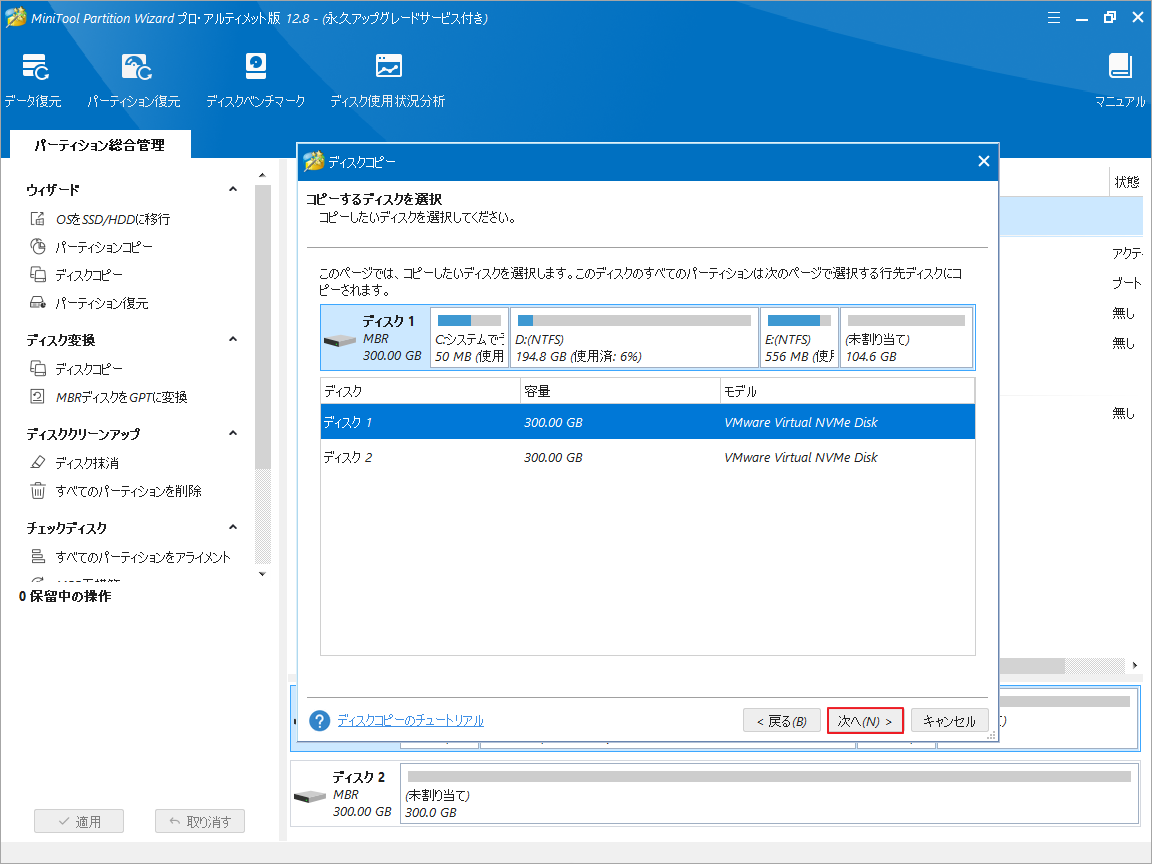Click ディスク 1 drive icon in dialog map
Image resolution: width=1152 pixels, height=864 pixels.
point(340,341)
